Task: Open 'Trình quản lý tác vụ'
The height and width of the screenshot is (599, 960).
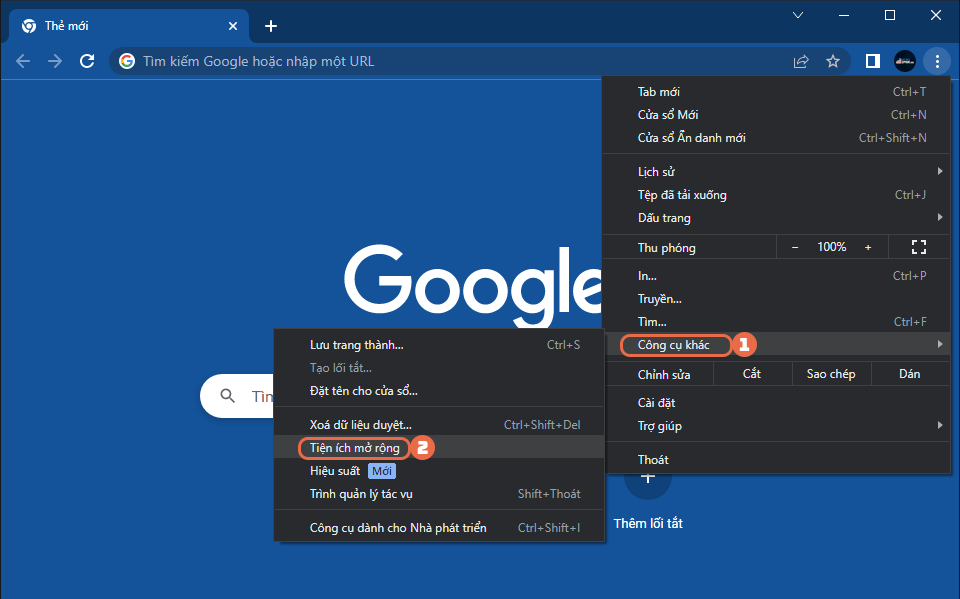Action: [x=438, y=494]
